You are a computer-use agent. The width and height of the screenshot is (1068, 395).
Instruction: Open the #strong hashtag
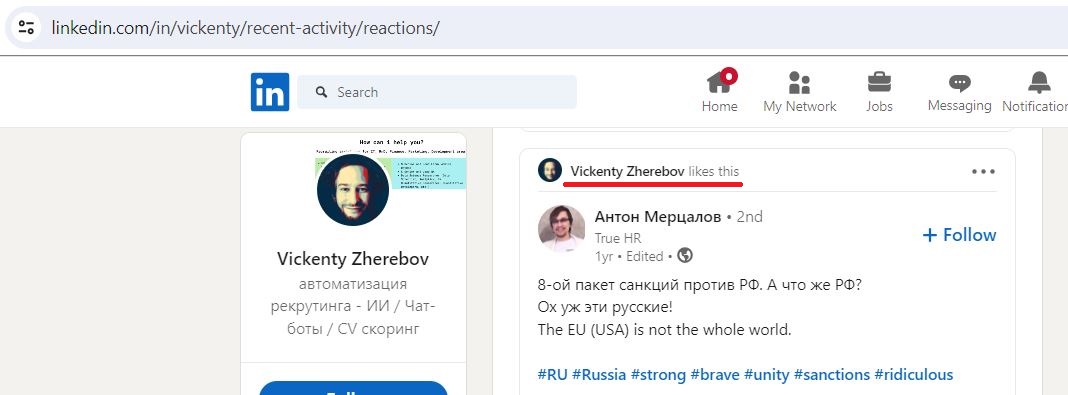click(x=658, y=375)
